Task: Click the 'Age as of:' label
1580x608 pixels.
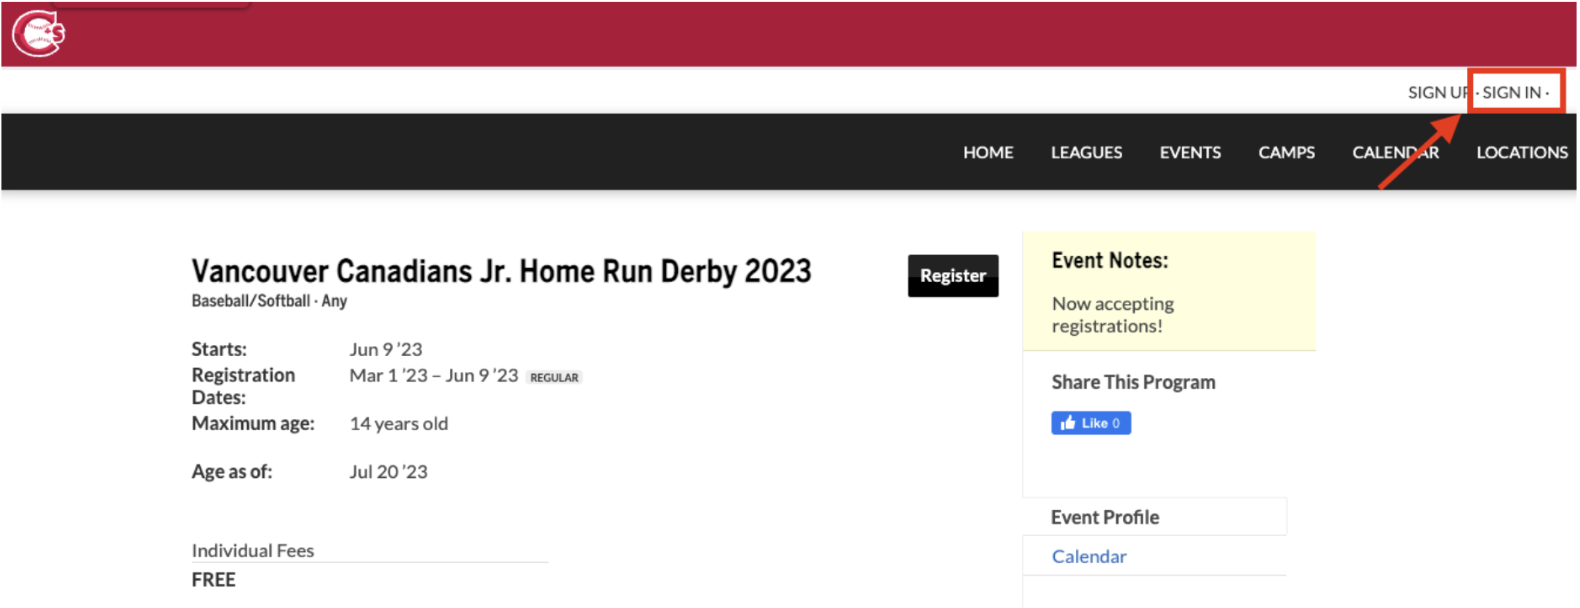Action: pyautogui.click(x=232, y=471)
